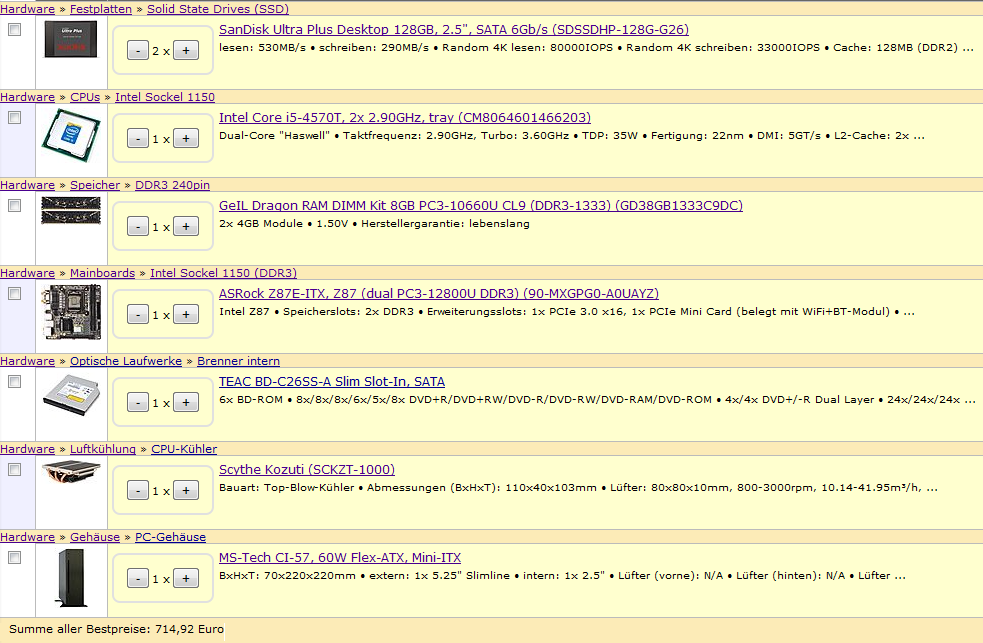The width and height of the screenshot is (983, 643).
Task: Decrease SanDisk SSD quantity with minus button
Action: 138,51
